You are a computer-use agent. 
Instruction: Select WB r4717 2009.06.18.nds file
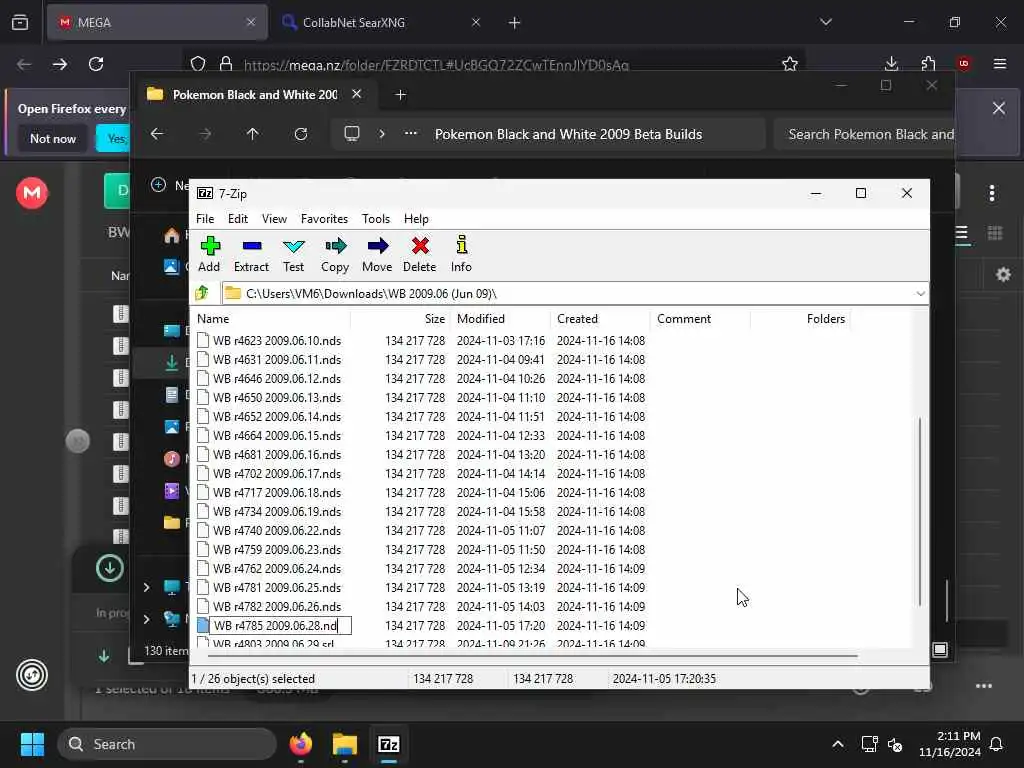click(277, 492)
